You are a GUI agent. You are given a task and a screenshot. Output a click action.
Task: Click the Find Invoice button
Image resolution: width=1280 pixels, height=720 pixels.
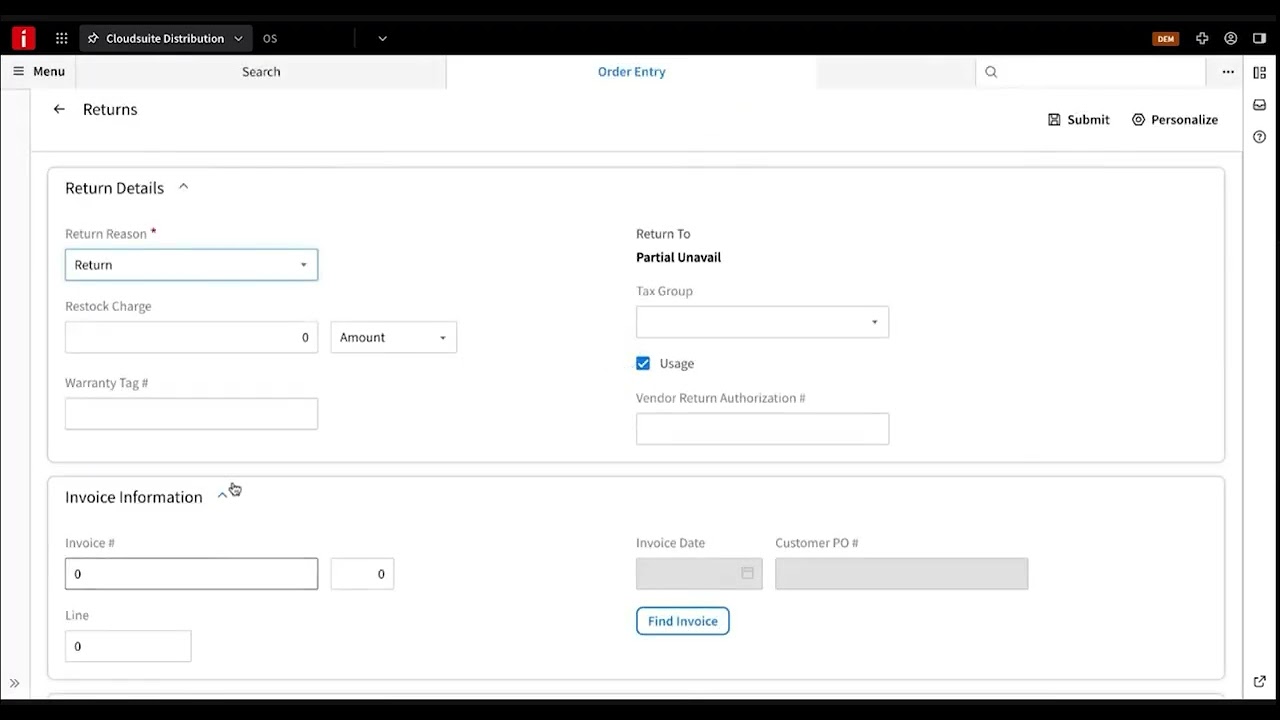[x=683, y=621]
